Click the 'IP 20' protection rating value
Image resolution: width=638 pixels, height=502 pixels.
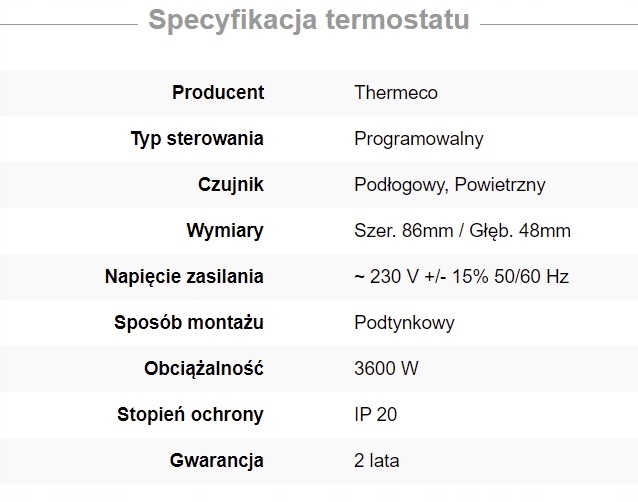click(376, 415)
